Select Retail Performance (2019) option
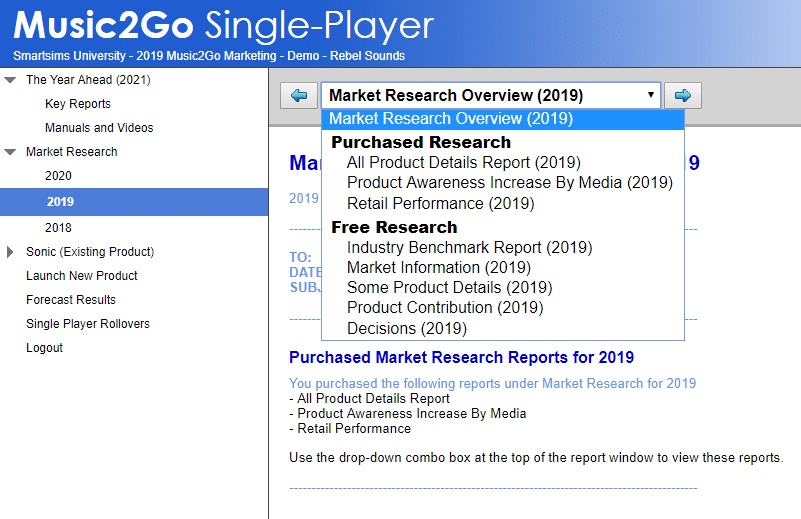Screen dimensions: 801x519 click(x=440, y=203)
